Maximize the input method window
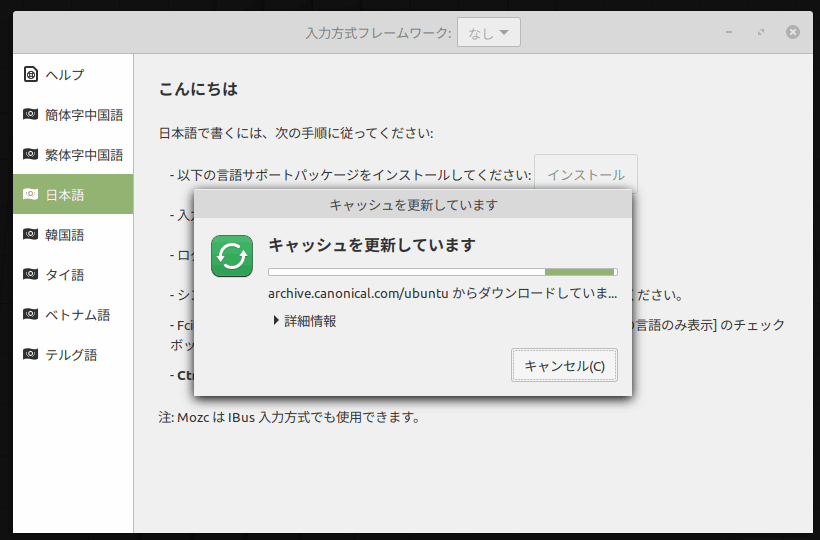Screen dimensions: 820x540 point(761,32)
